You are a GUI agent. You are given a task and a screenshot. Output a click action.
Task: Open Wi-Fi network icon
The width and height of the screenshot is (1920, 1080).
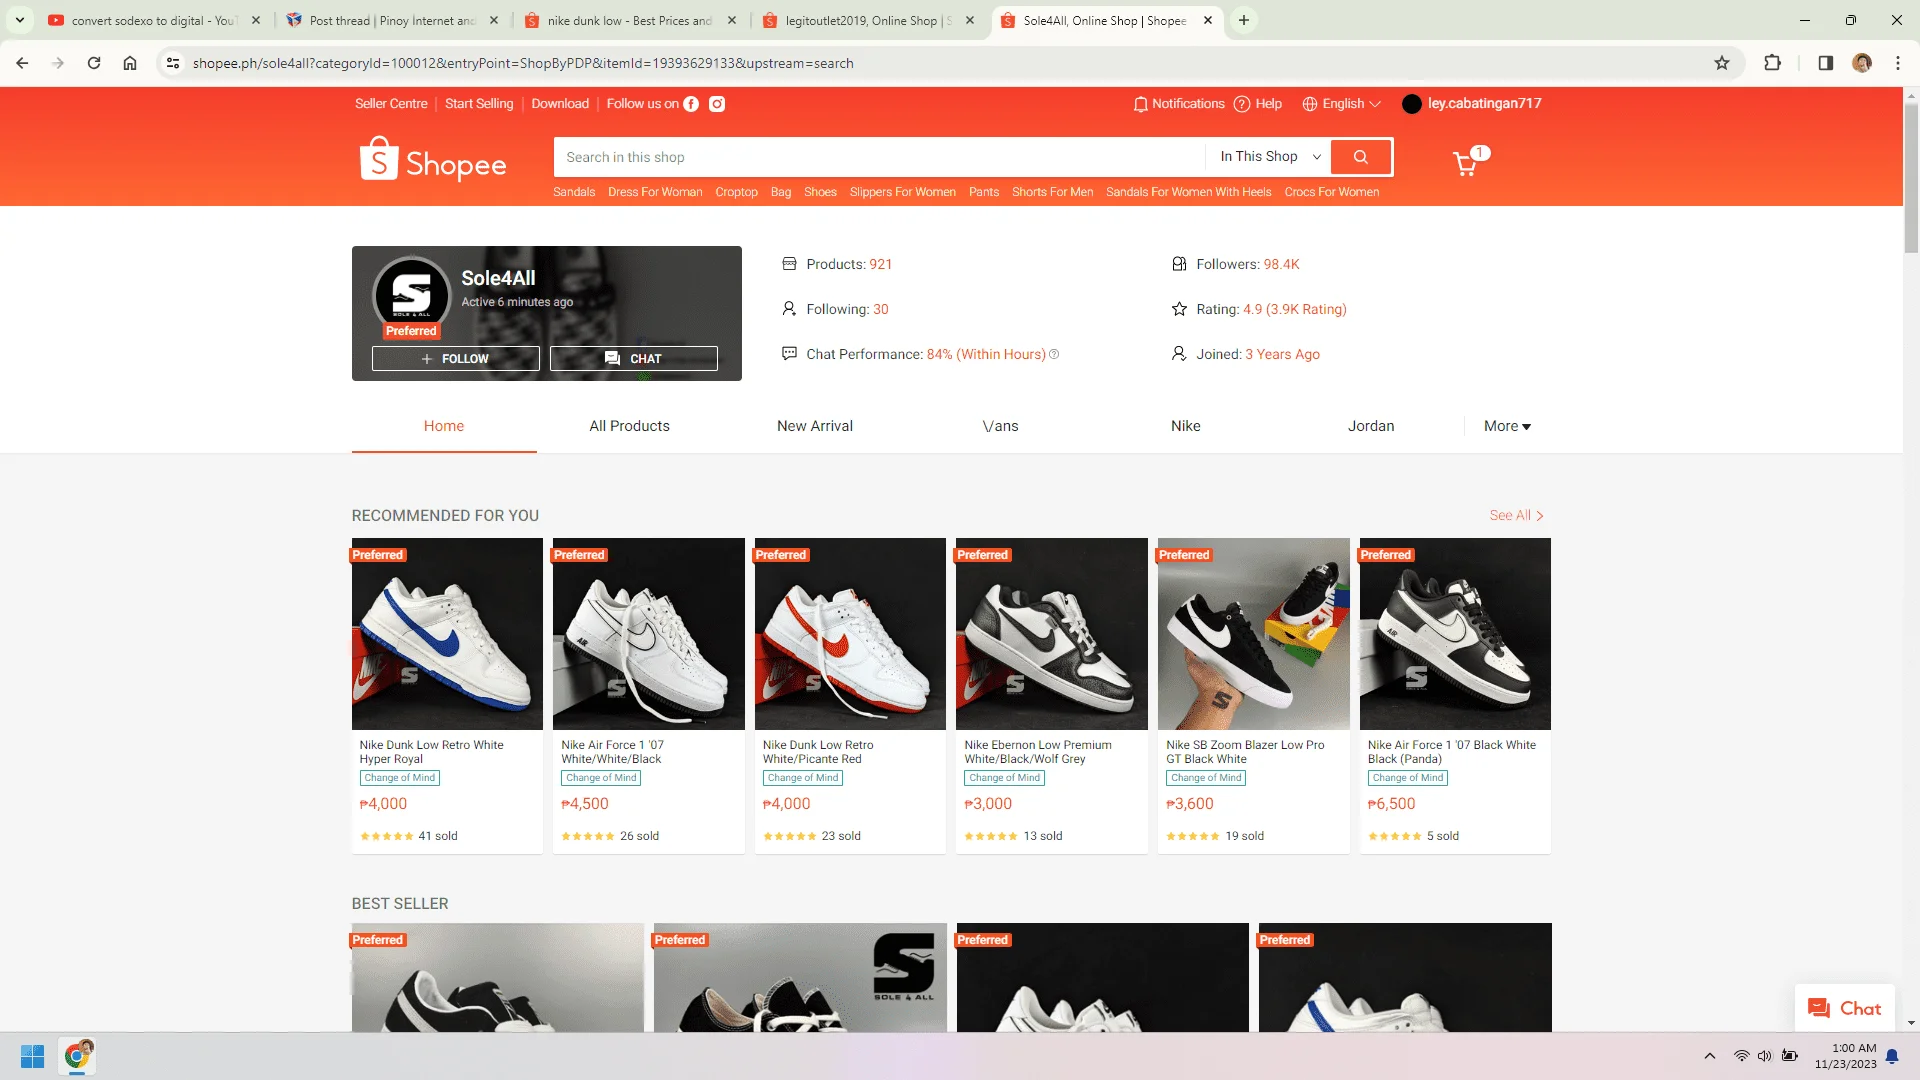[x=1741, y=1056]
